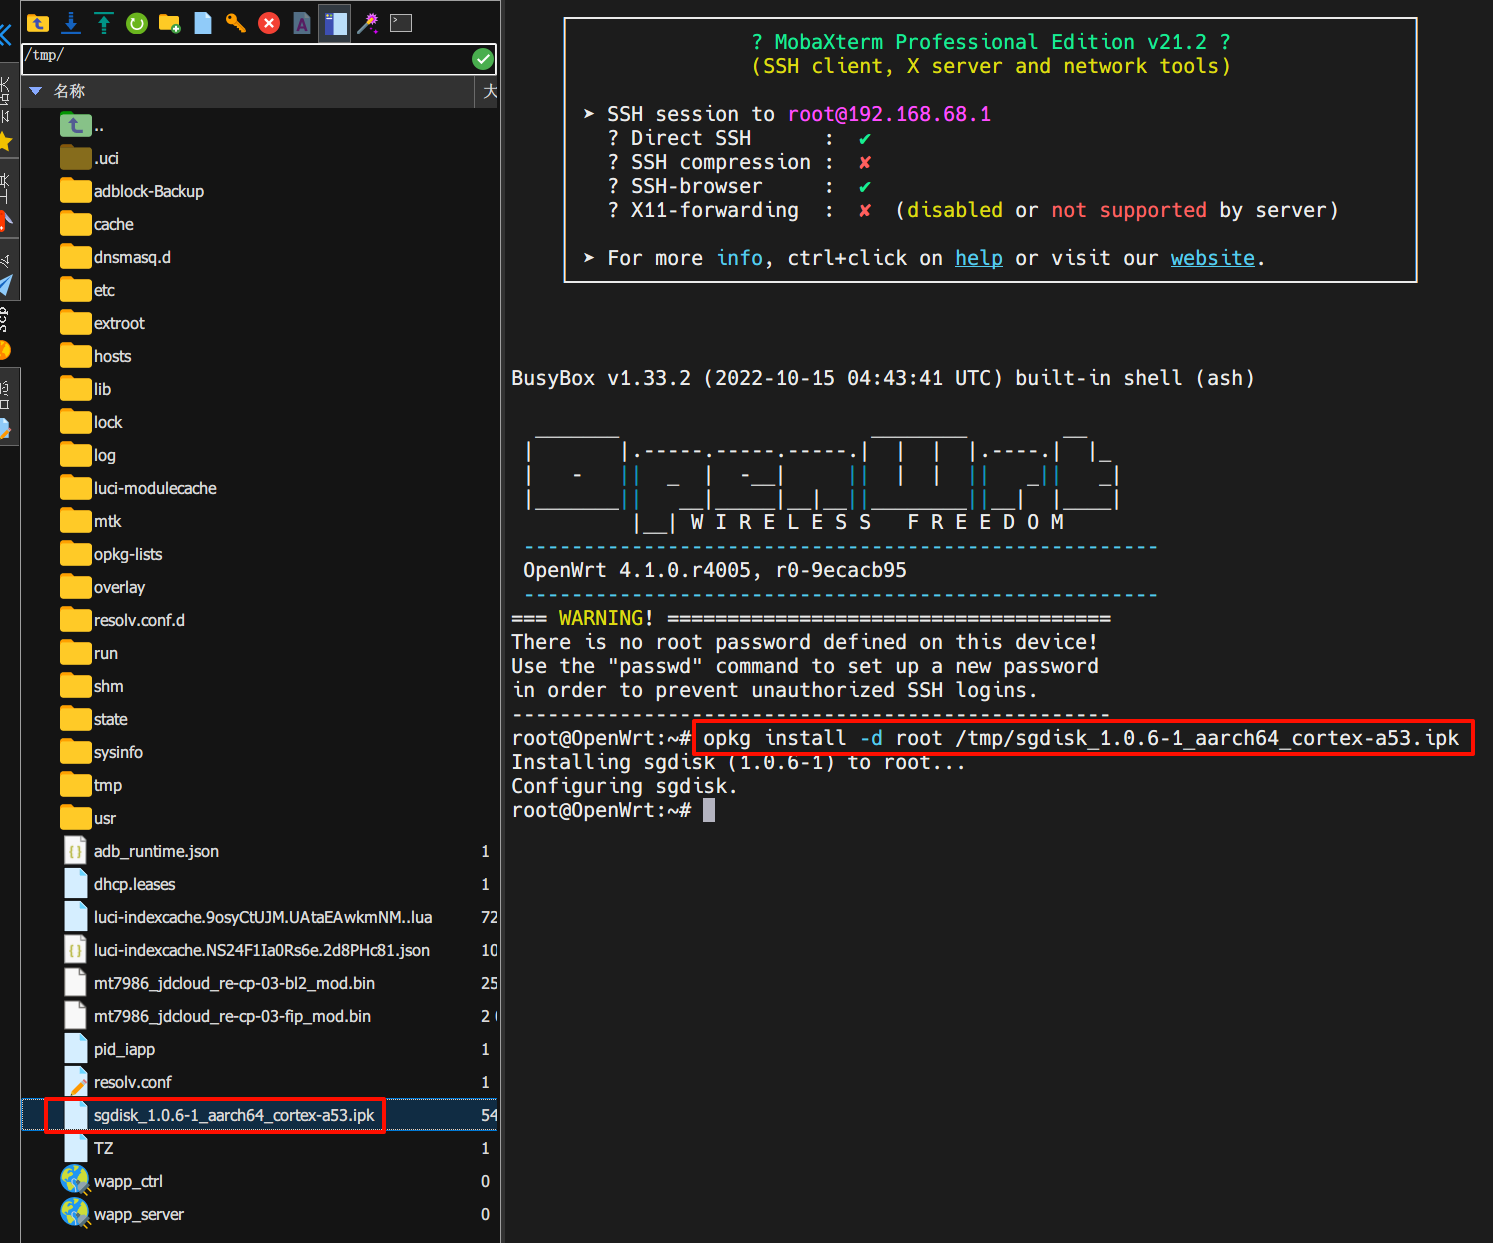Open terminal icon in SFTP toolbar
Screen dimensions: 1493x1243
401,23
